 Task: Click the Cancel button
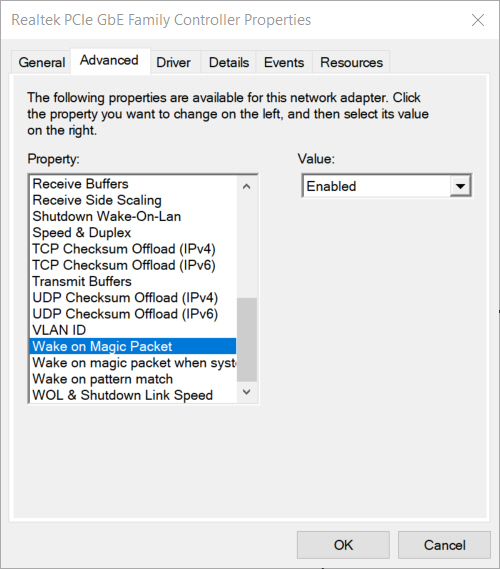point(444,545)
